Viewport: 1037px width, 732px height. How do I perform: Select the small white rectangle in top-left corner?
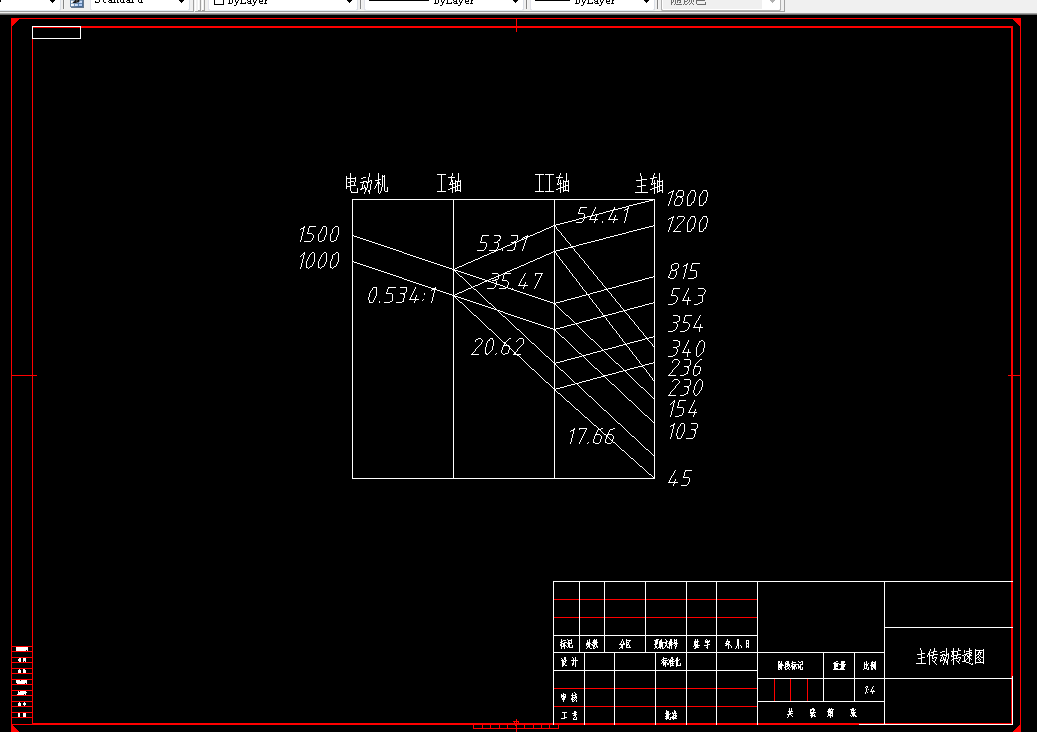click(x=56, y=32)
